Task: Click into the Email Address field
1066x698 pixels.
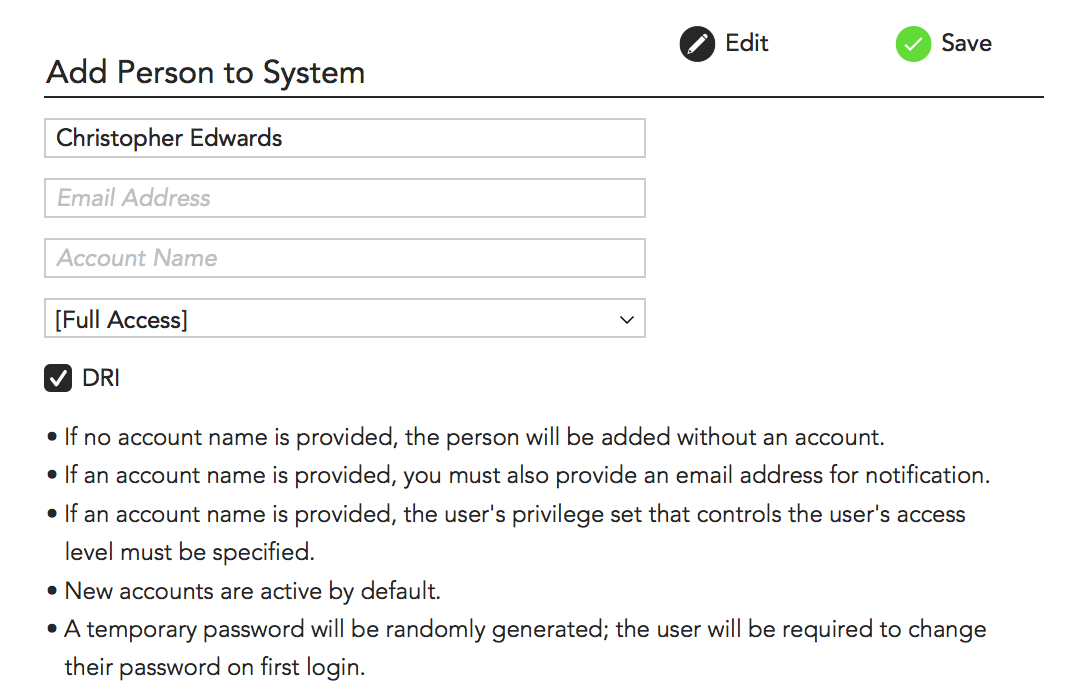Action: click(x=344, y=198)
